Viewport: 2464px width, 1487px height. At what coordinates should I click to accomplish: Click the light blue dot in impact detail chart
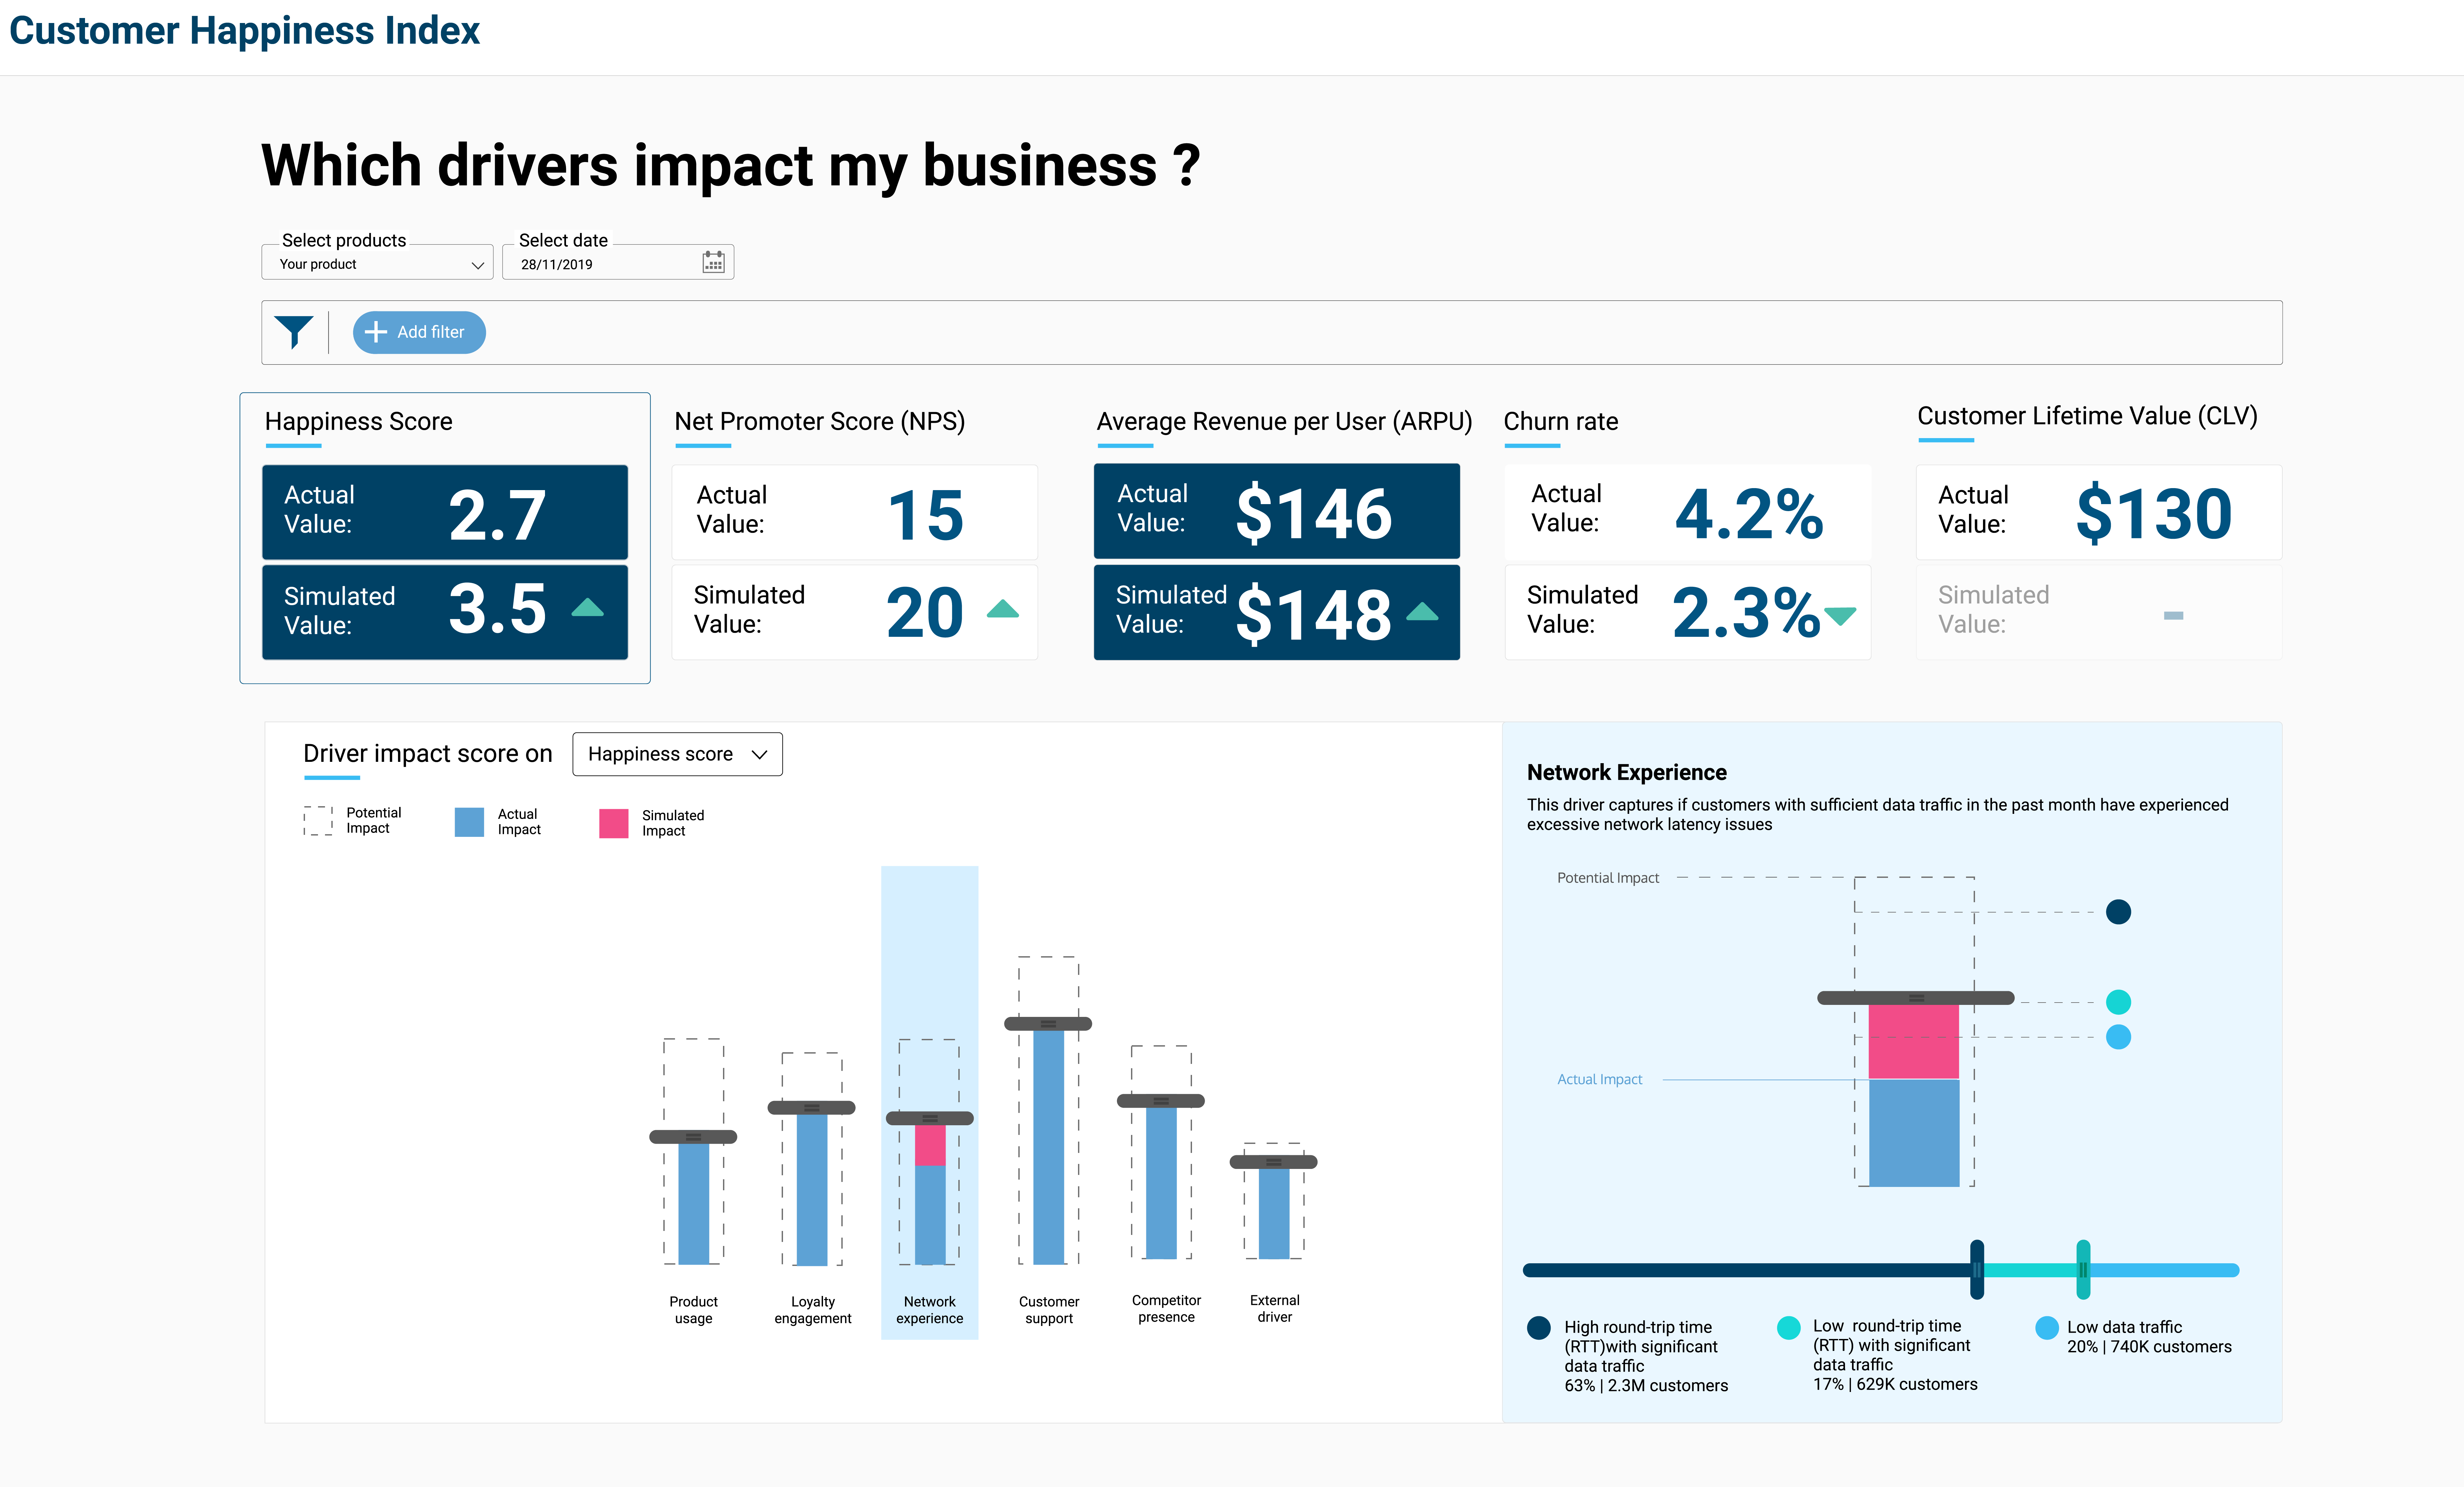point(2118,1037)
